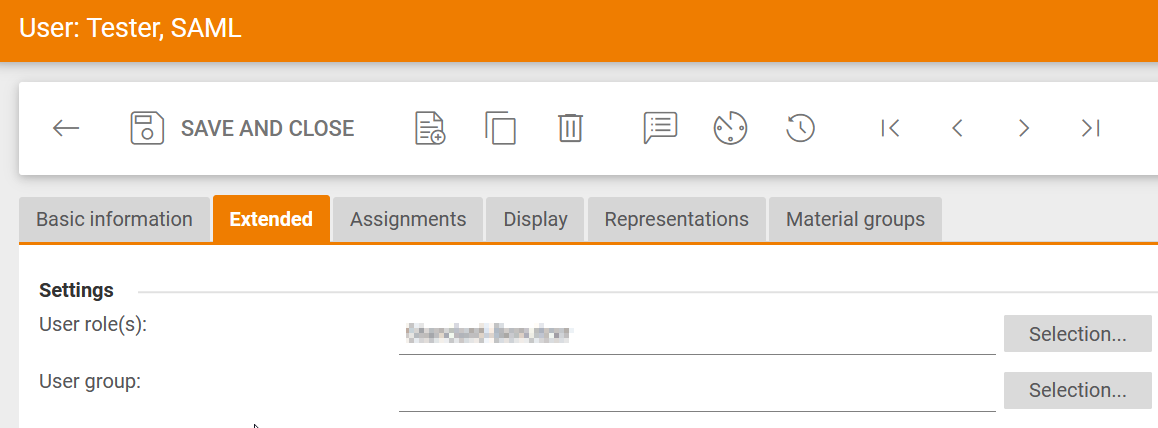Duplicate the user with the copy icon
1158x428 pixels.
click(x=500, y=128)
